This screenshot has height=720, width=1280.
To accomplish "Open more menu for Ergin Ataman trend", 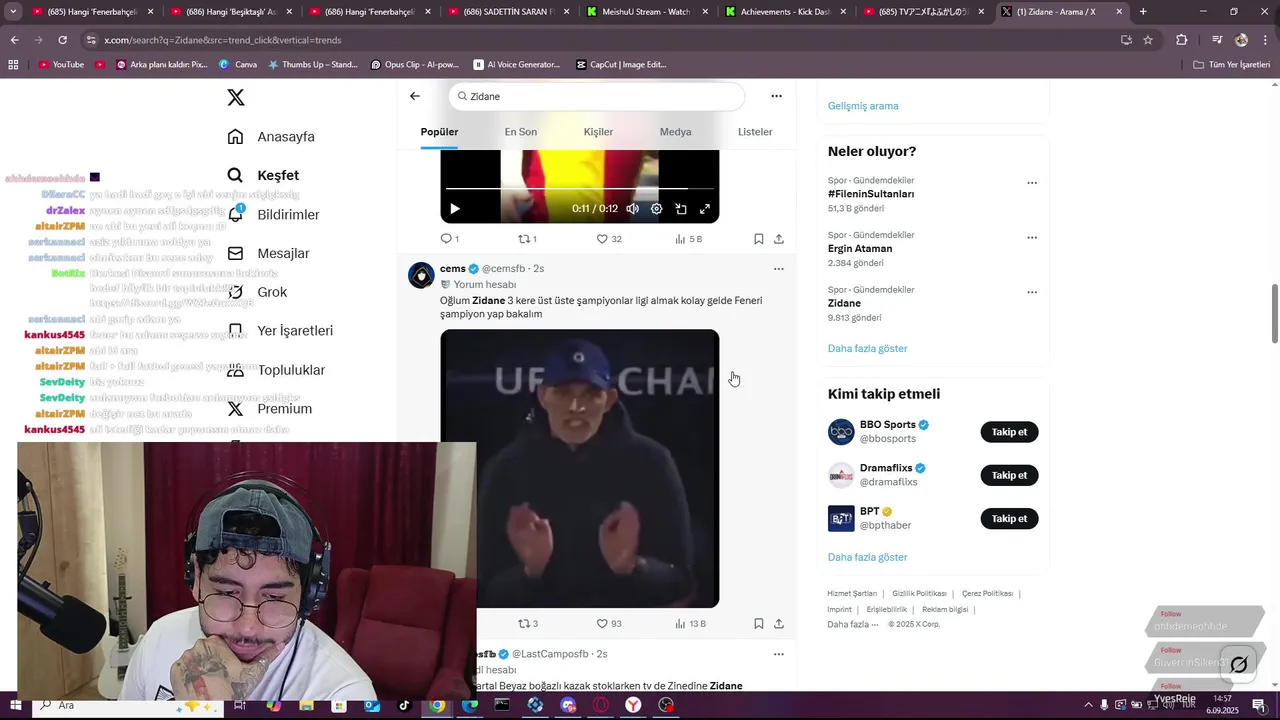I will tap(1032, 238).
